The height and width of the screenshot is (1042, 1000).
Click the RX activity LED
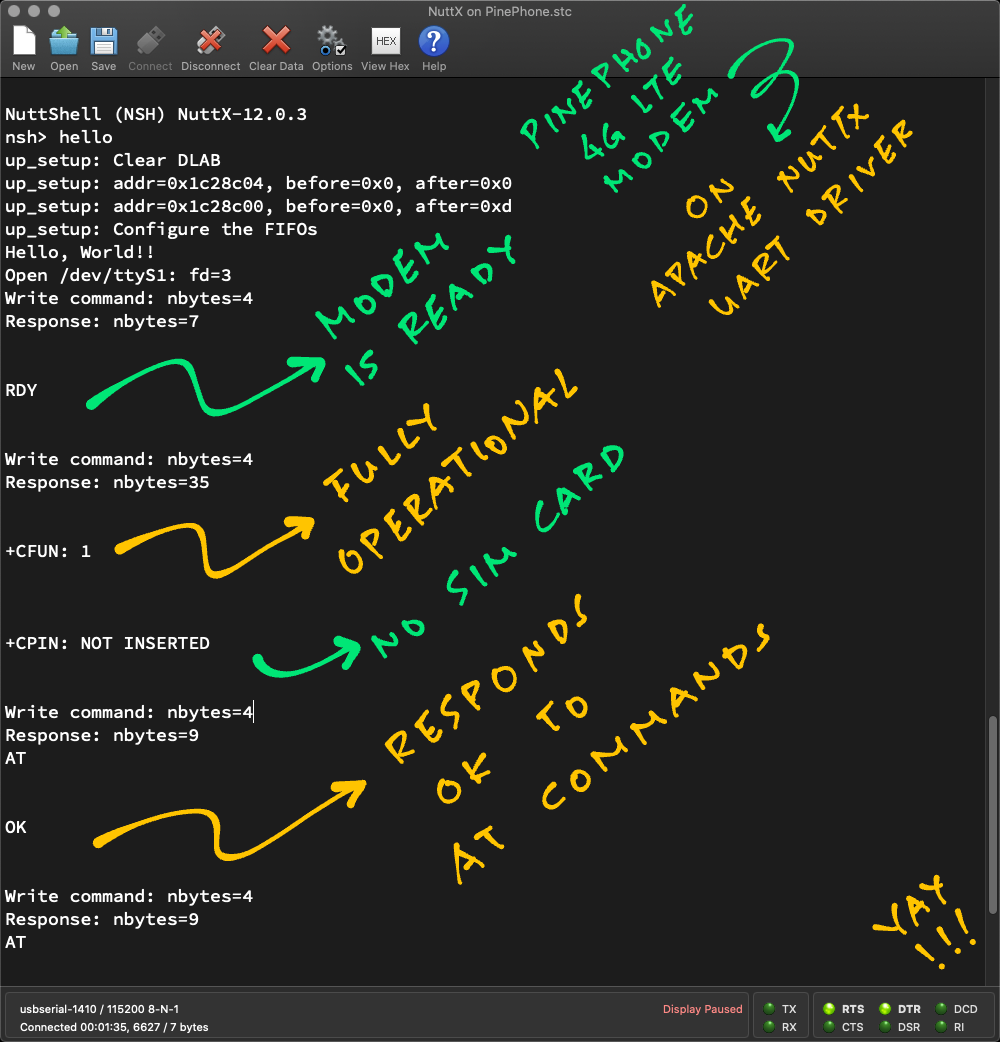pos(768,1027)
